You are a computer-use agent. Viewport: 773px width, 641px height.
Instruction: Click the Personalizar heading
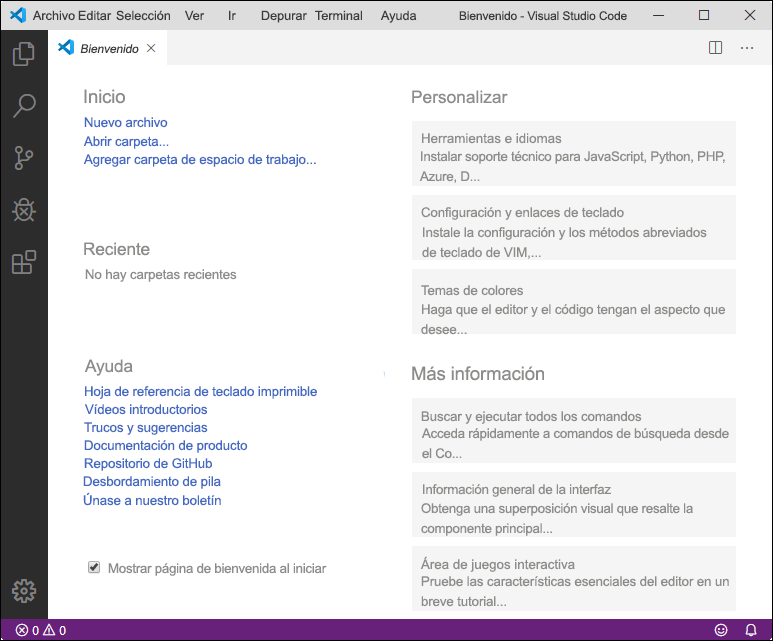pyautogui.click(x=459, y=97)
